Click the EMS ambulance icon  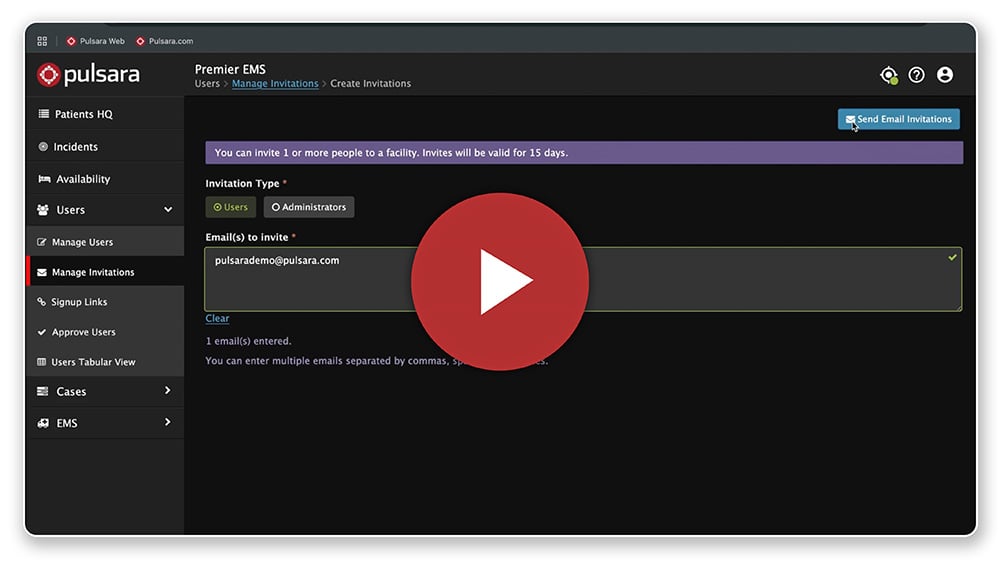(x=43, y=423)
